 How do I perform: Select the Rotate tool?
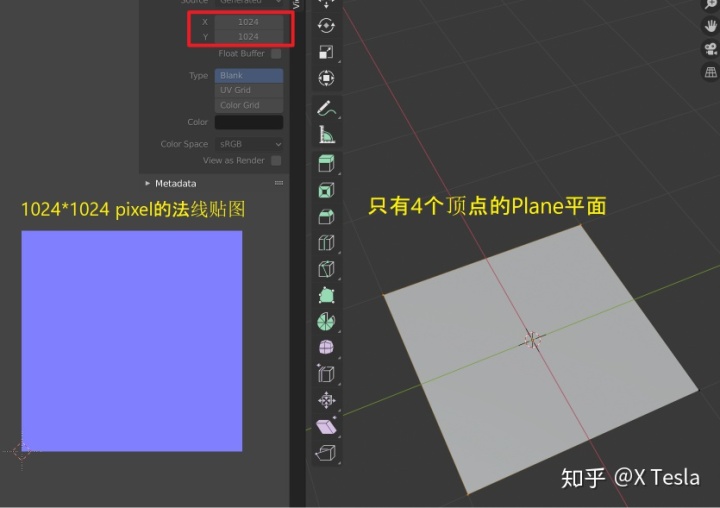[326, 25]
